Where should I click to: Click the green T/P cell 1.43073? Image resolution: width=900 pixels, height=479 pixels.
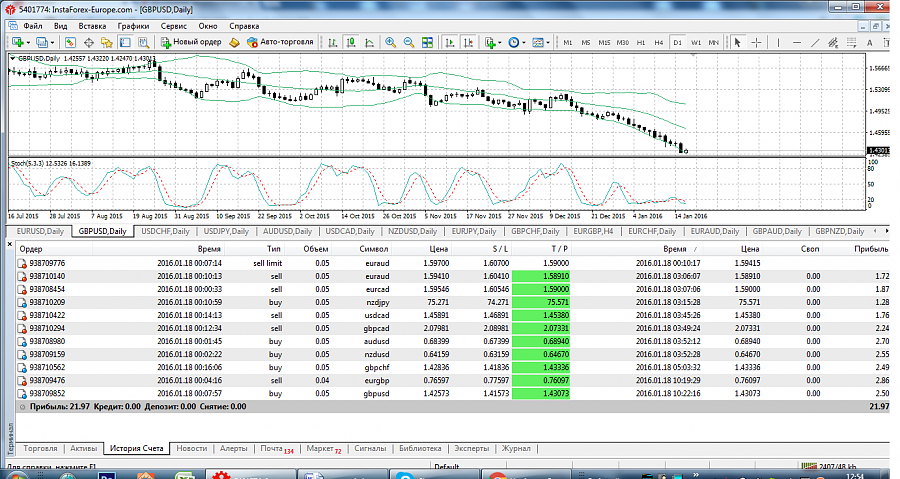(541, 394)
